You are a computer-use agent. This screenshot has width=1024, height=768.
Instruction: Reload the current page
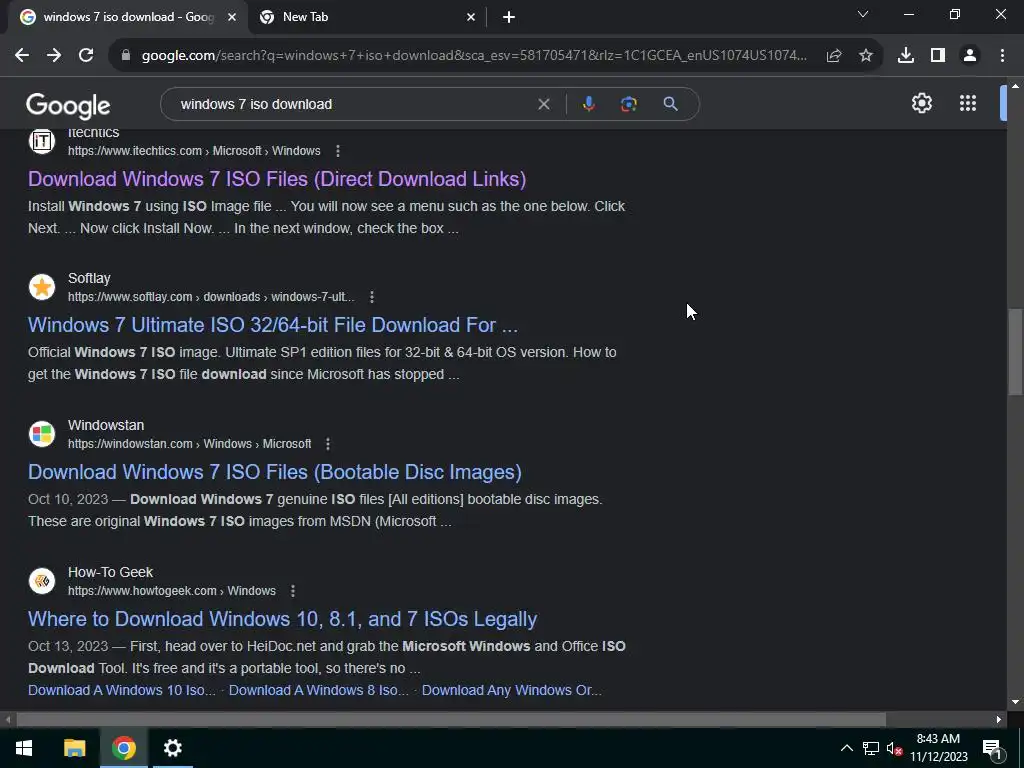86,56
